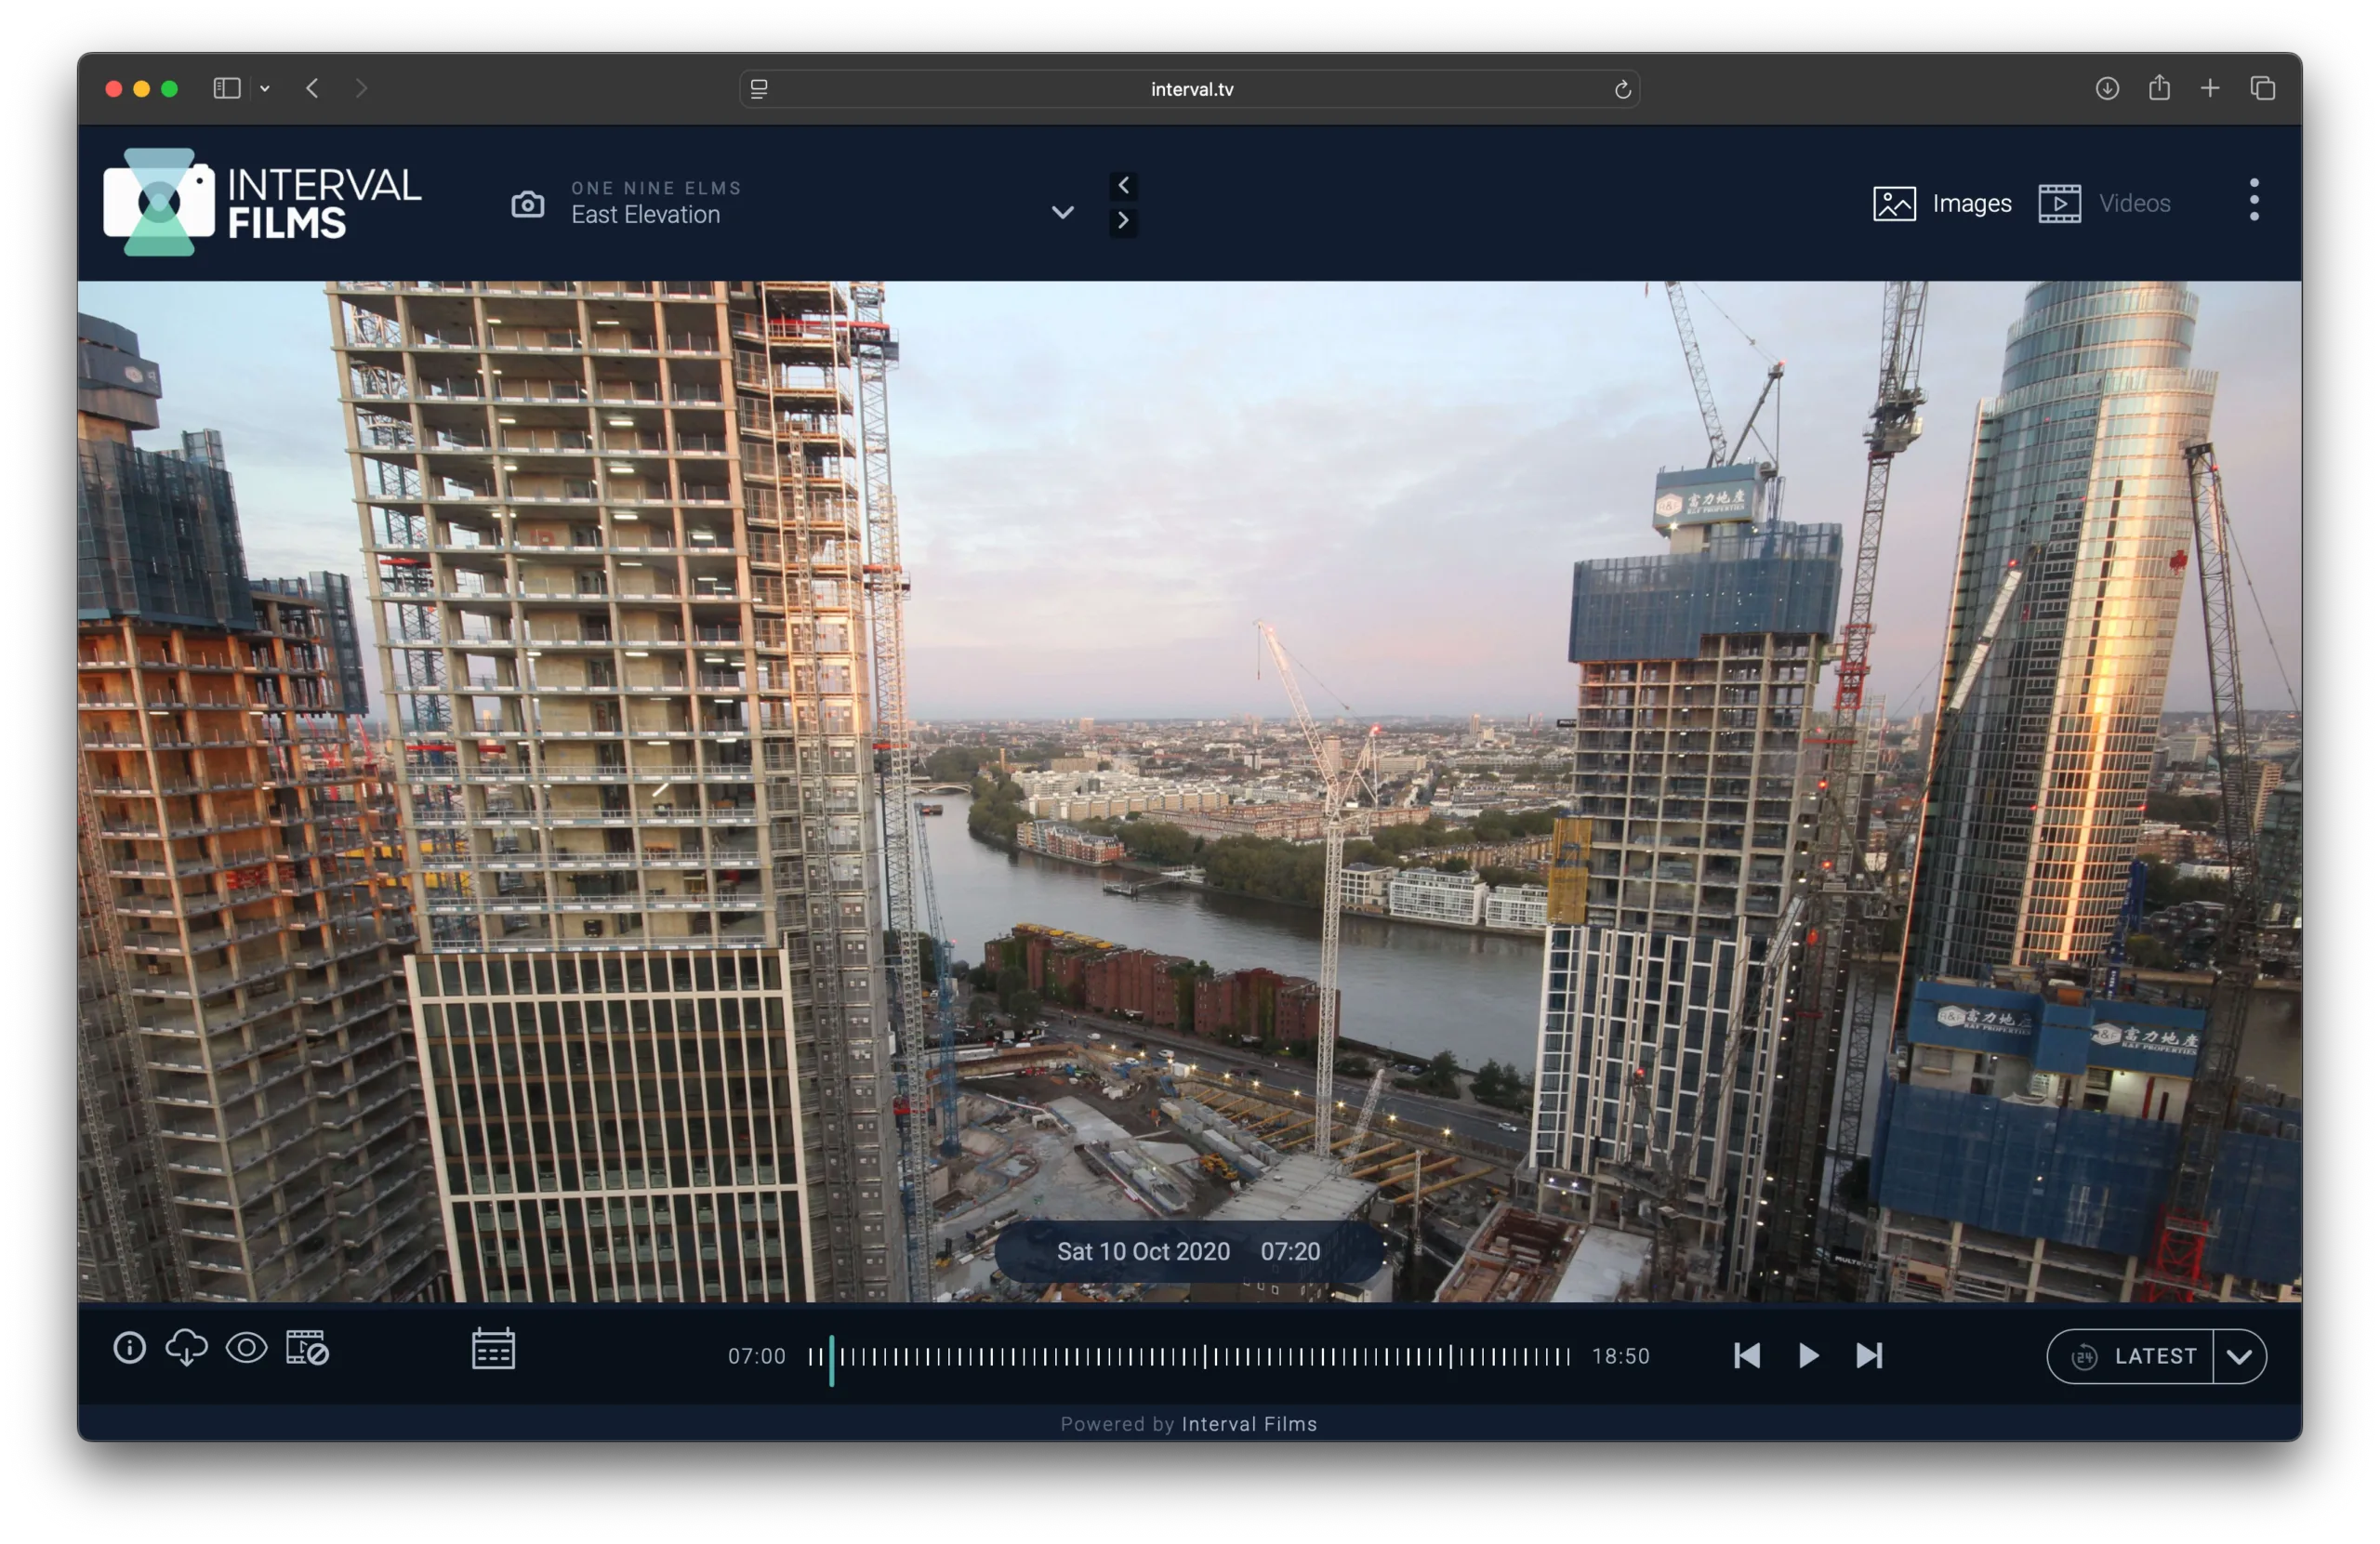Click the Interval Films footer link
The width and height of the screenshot is (2380, 1544).
click(x=1249, y=1424)
